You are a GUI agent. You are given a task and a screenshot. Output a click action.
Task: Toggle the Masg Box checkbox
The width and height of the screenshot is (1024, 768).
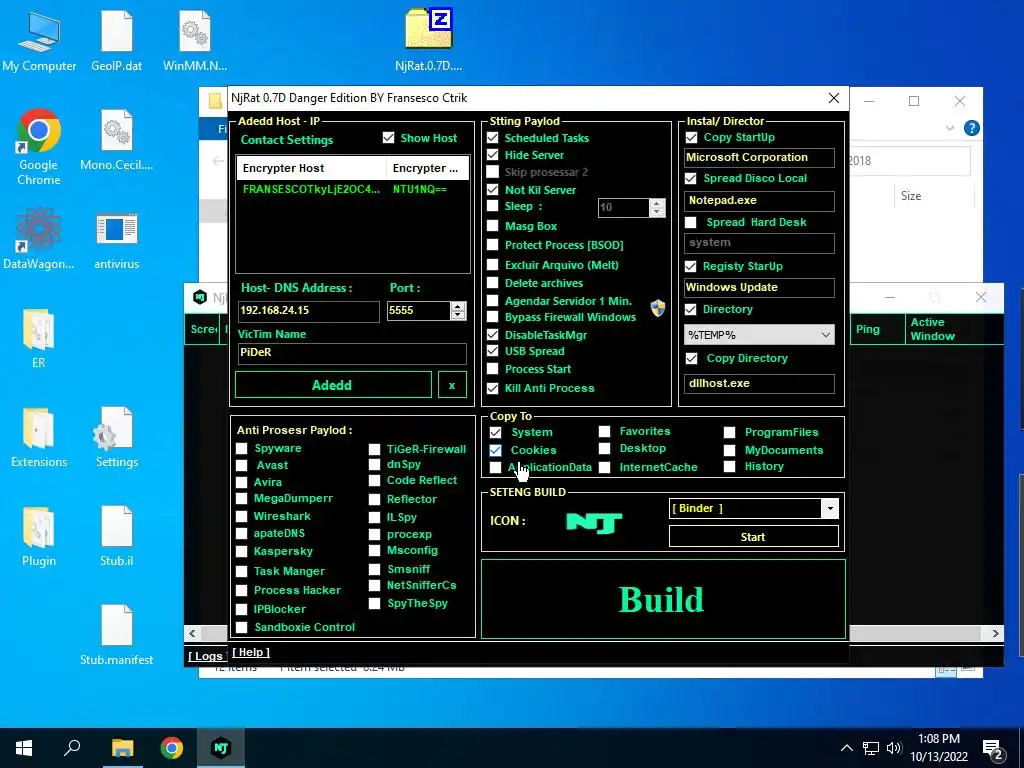(x=492, y=226)
